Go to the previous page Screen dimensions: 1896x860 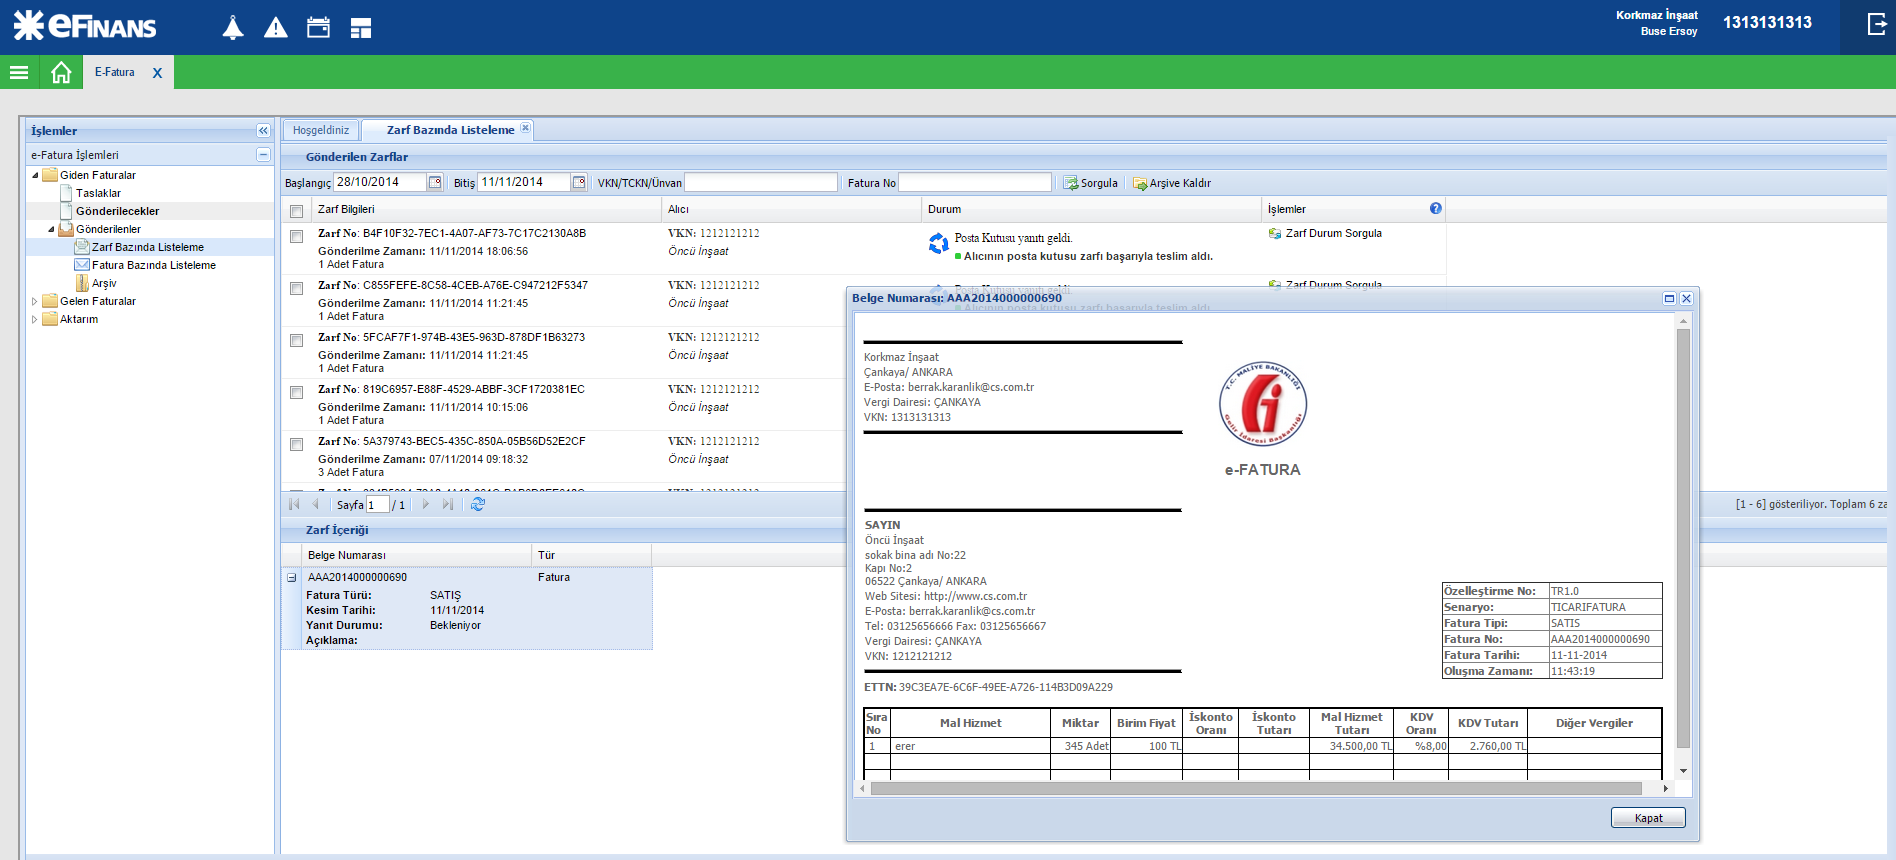(x=316, y=504)
